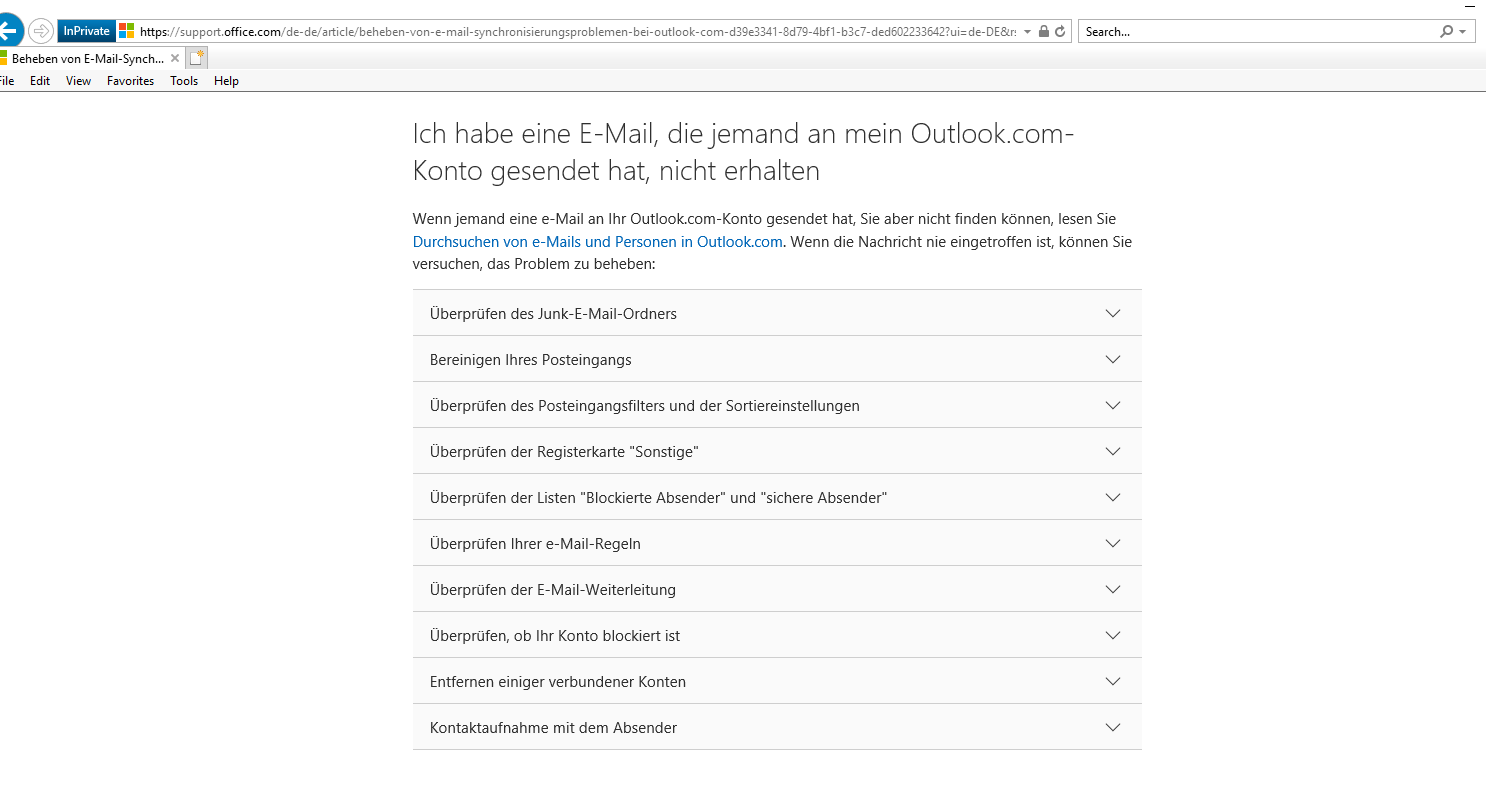This screenshot has height=786, width=1486.
Task: Open the Help menu
Action: [226, 81]
